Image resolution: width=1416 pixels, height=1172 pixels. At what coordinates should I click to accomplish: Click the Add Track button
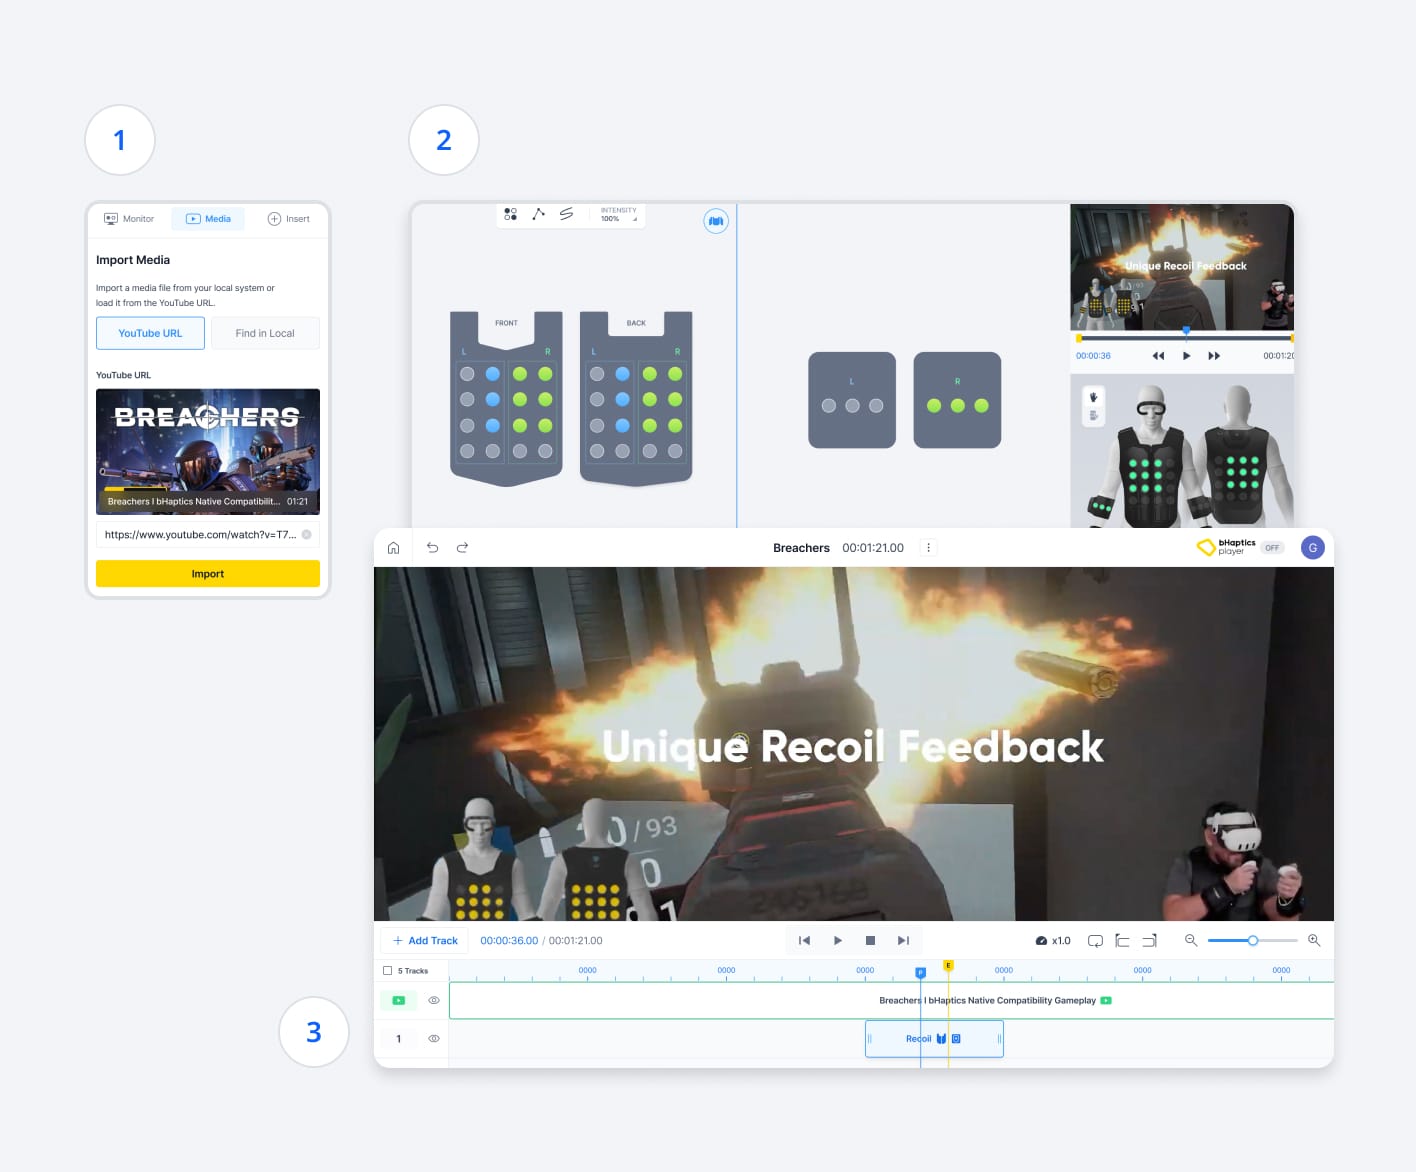pos(424,940)
